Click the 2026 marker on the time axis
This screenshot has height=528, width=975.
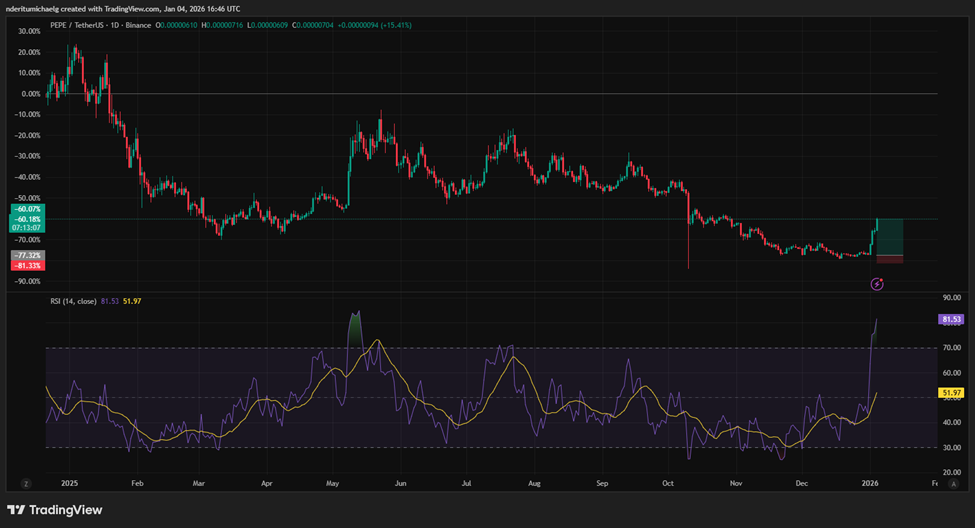click(x=870, y=481)
